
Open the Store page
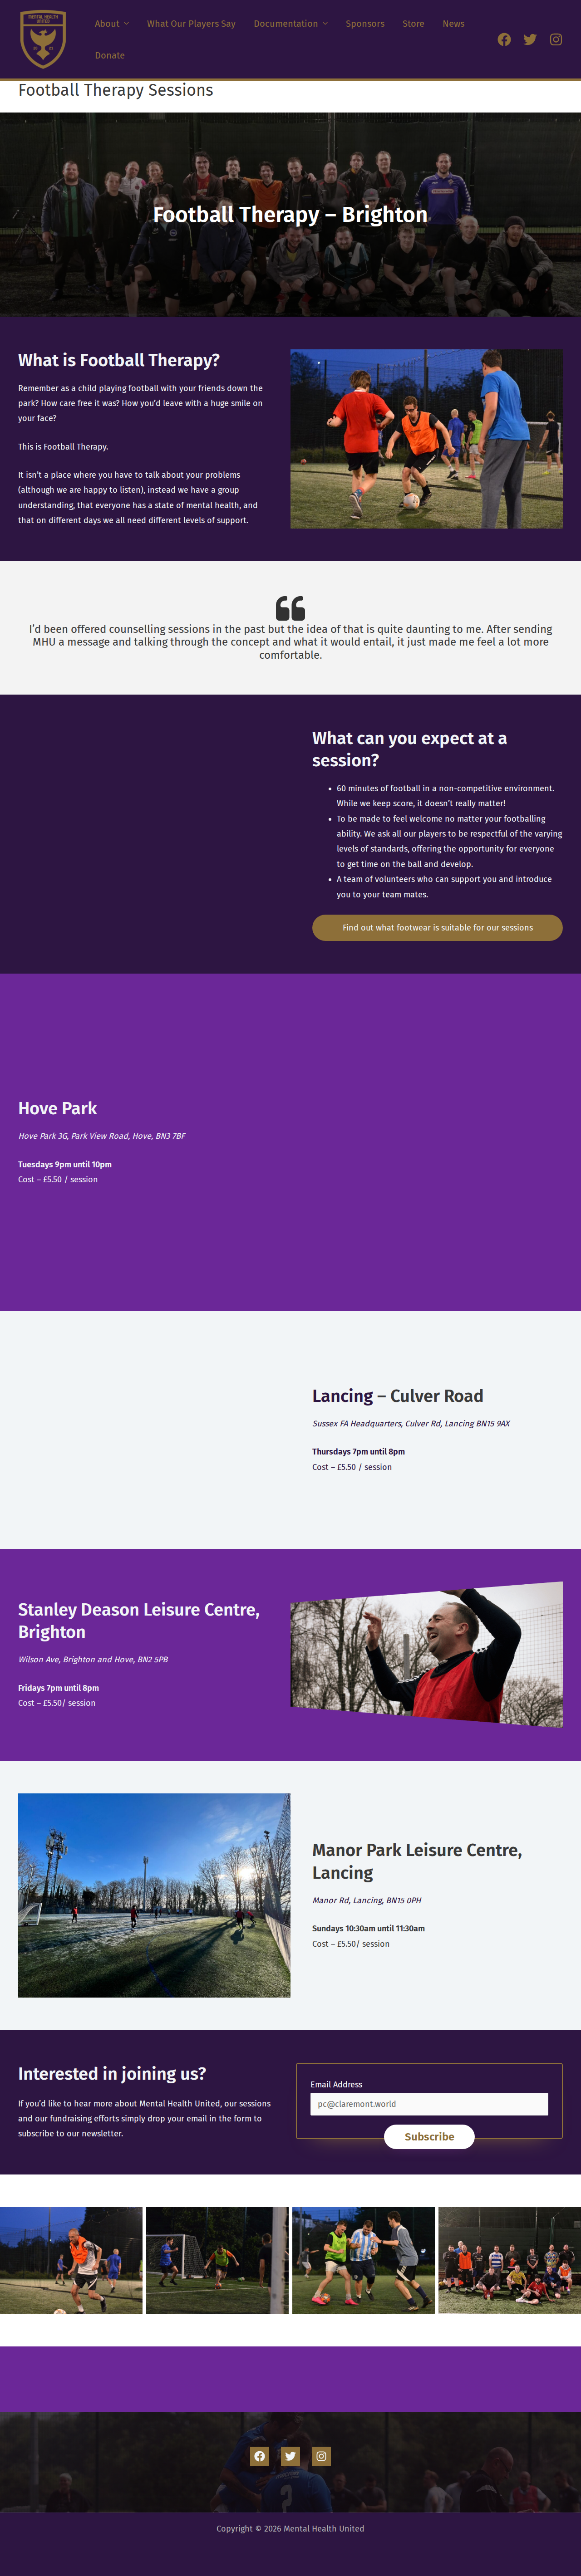tap(413, 24)
